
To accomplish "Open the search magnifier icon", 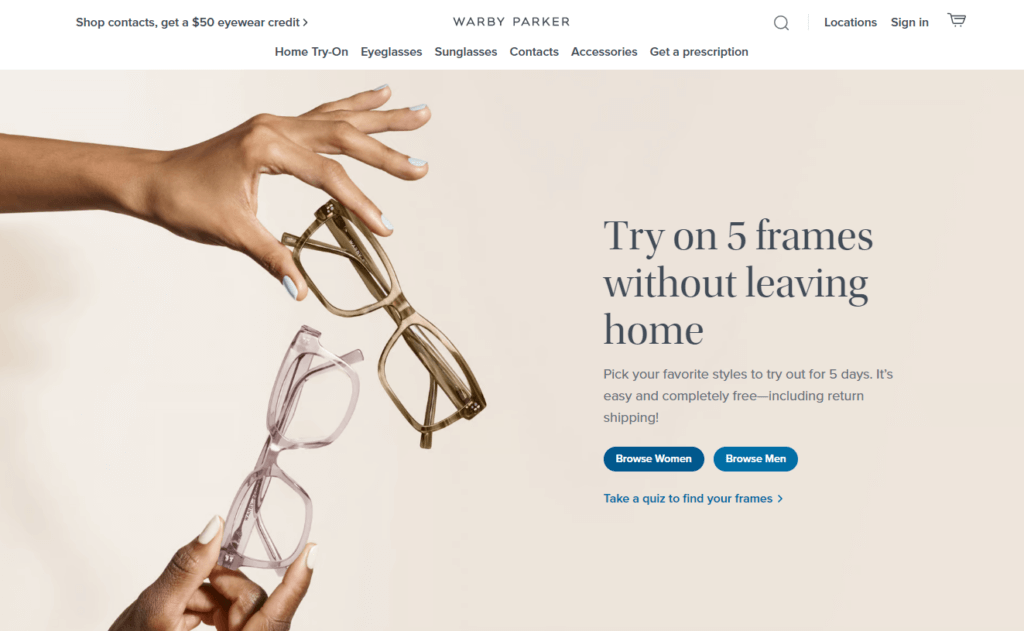I will point(781,23).
